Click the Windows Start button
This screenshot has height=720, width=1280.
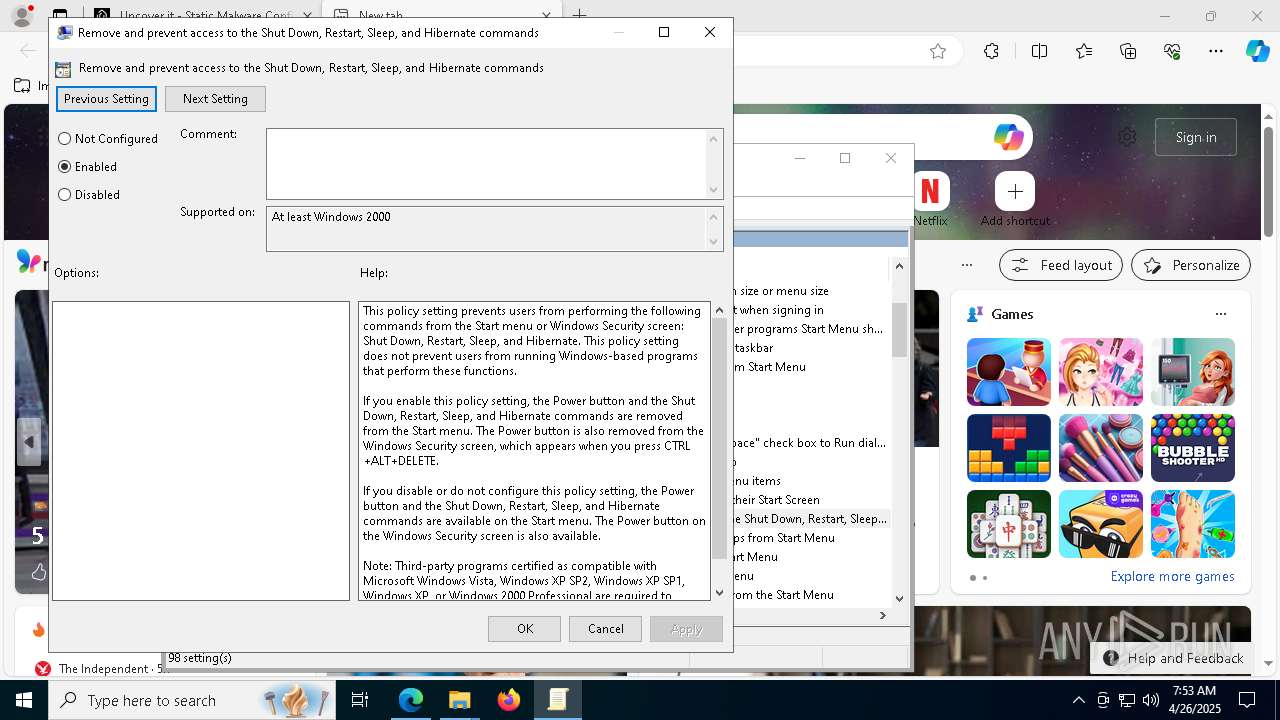coord(24,700)
